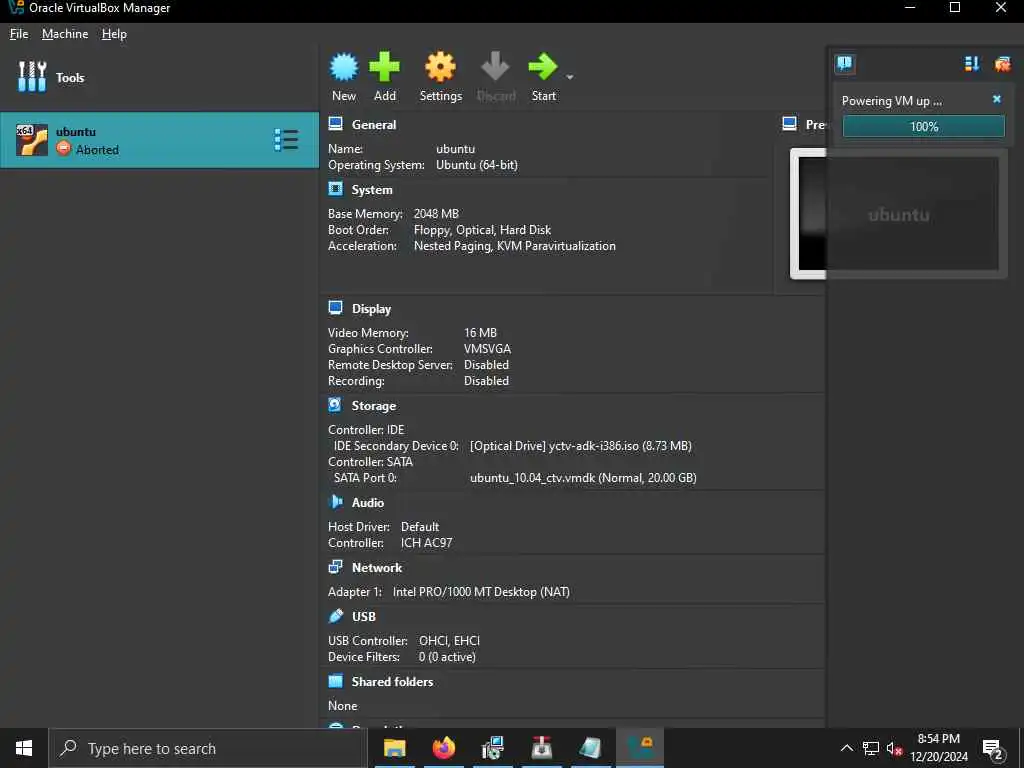Viewport: 1024px width, 768px height.
Task: Click the notification sort order icon
Action: (x=972, y=63)
